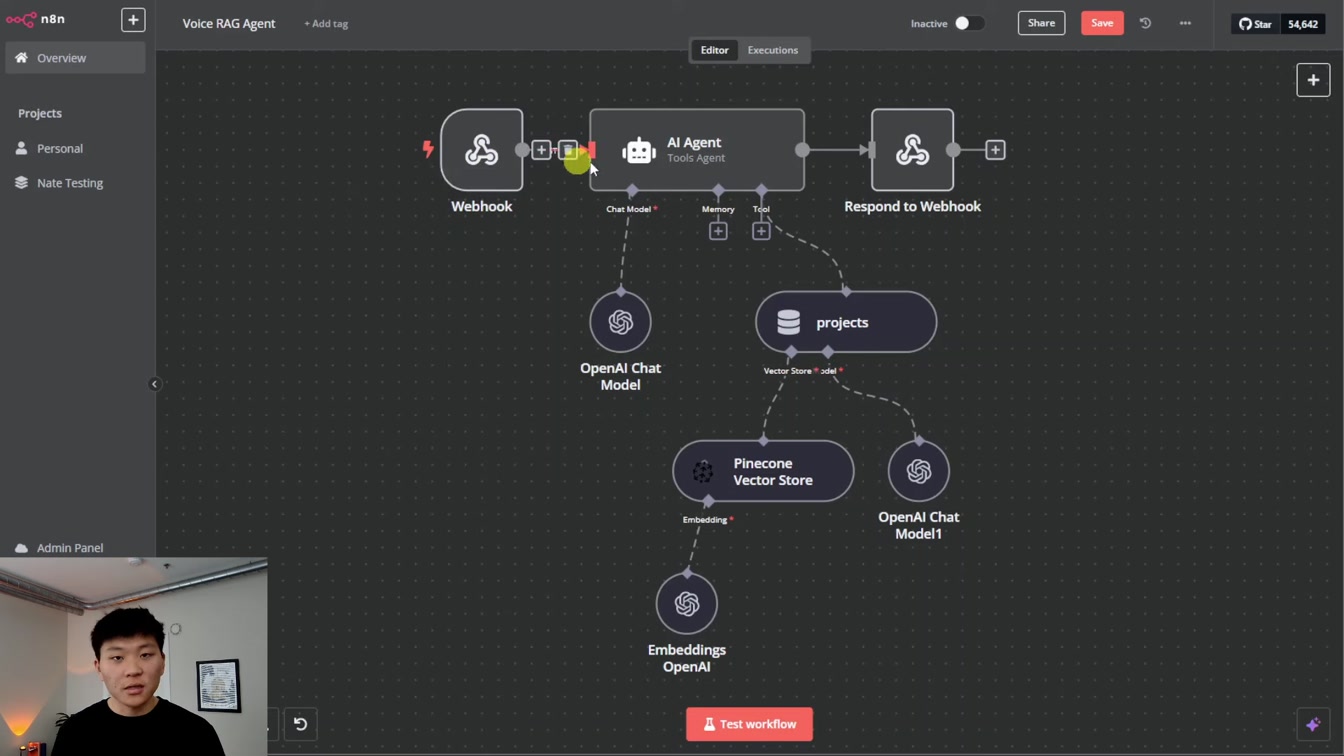Viewport: 1344px width, 756px height.
Task: Select the Respond to Webhook node
Action: pyautogui.click(x=912, y=150)
